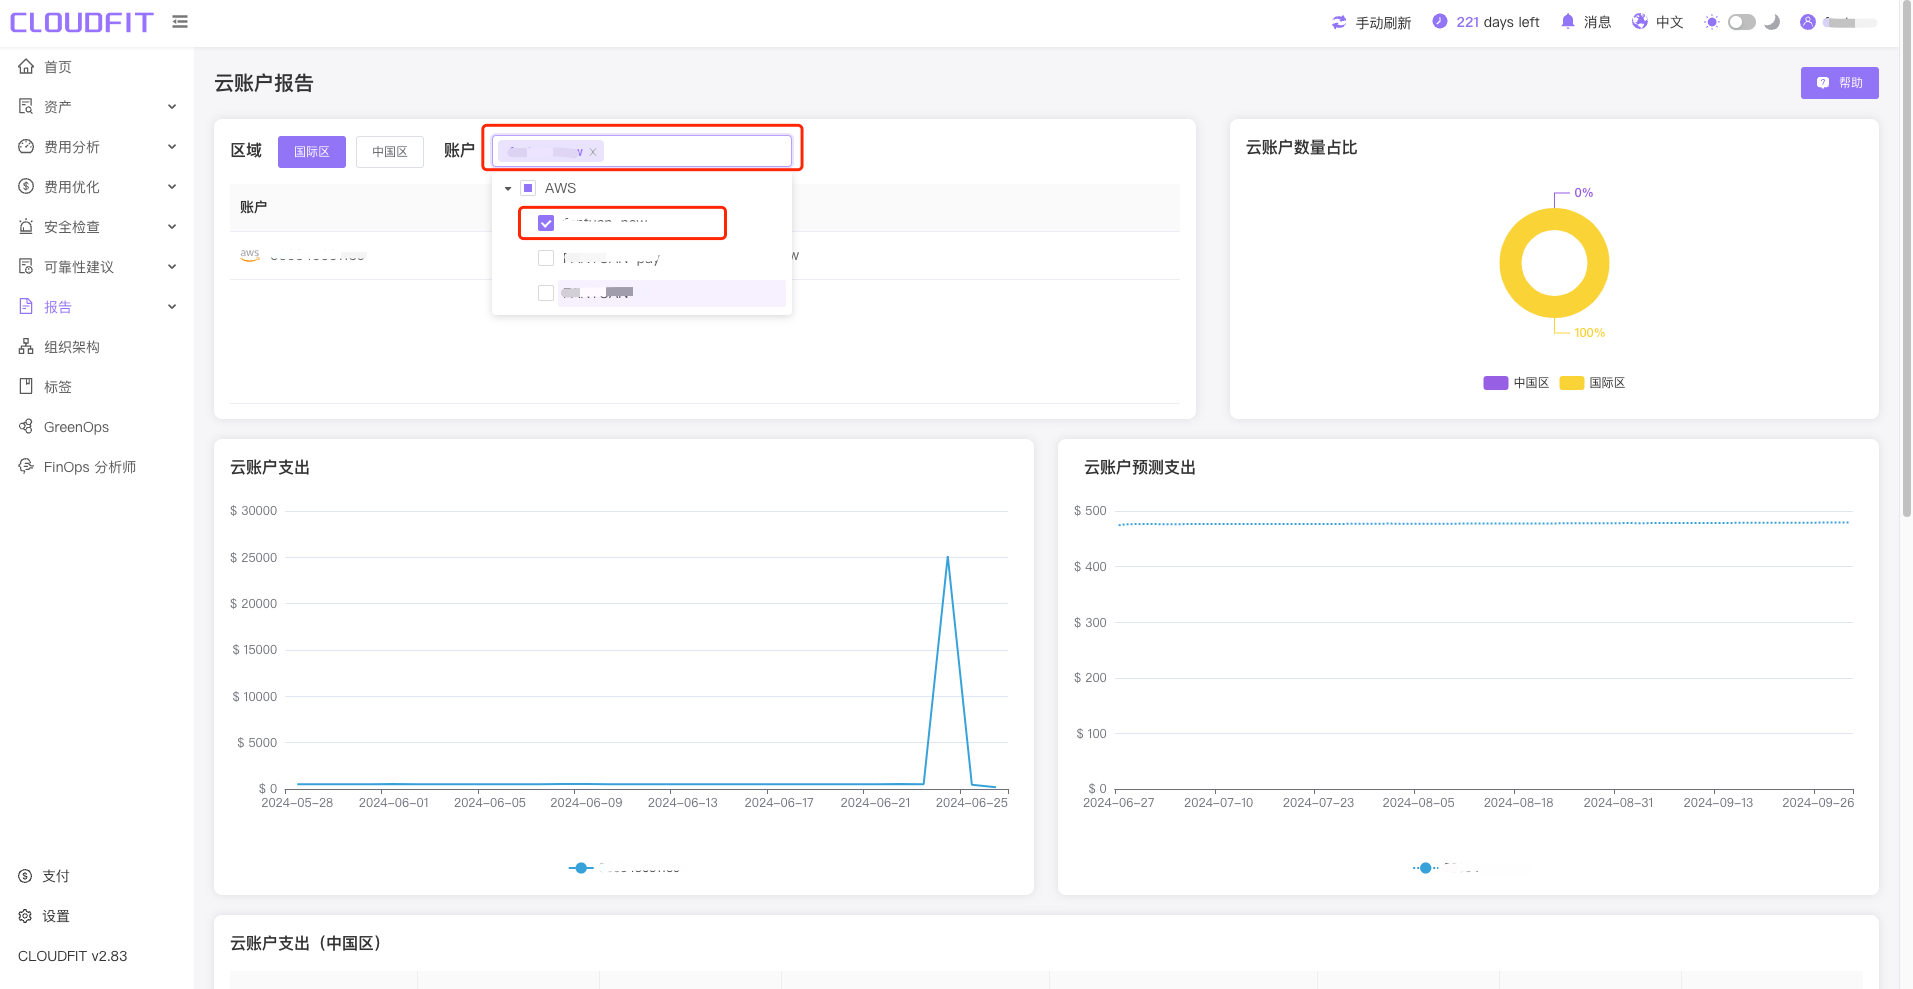Click the 可靠性建议 document icon
The width and height of the screenshot is (1913, 989).
pyautogui.click(x=26, y=266)
